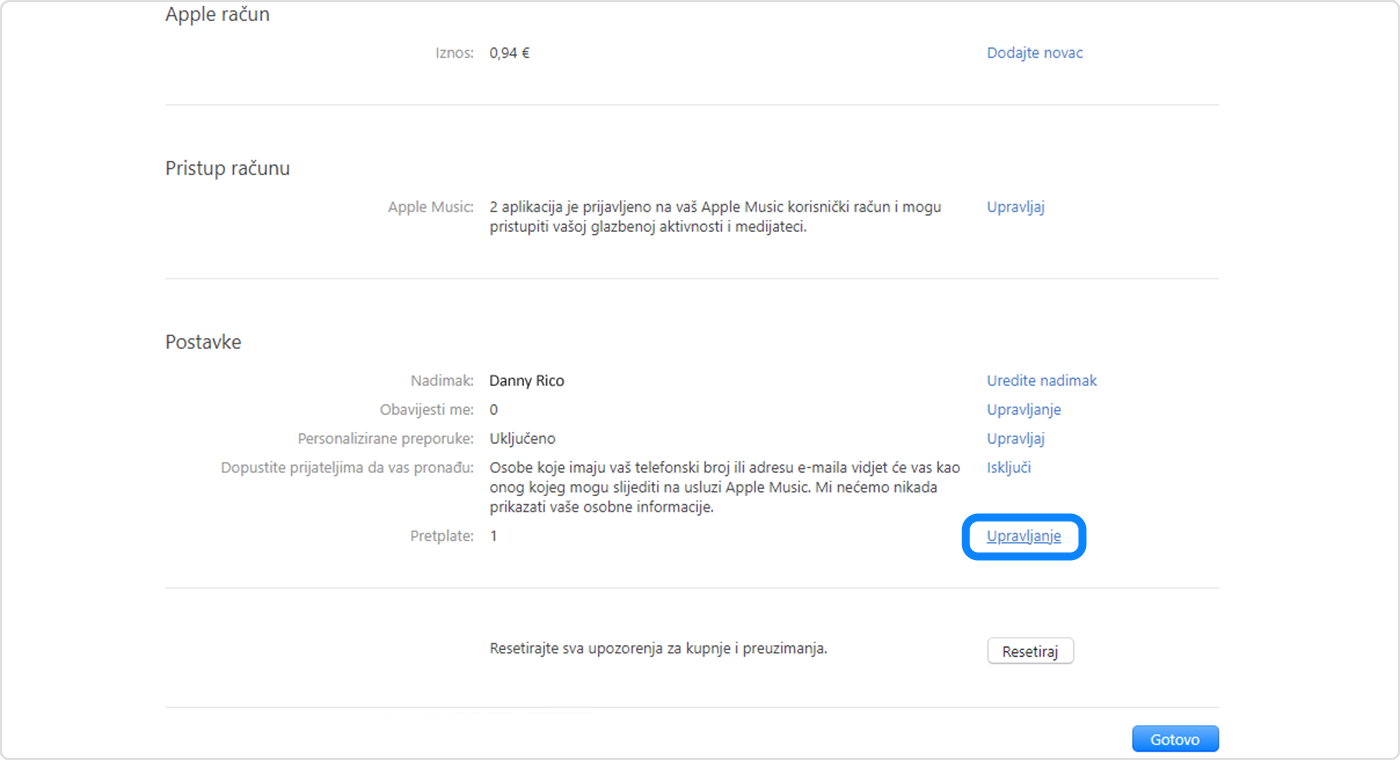The image size is (1400, 760).
Task: Select the Iznos label
Action: point(455,52)
